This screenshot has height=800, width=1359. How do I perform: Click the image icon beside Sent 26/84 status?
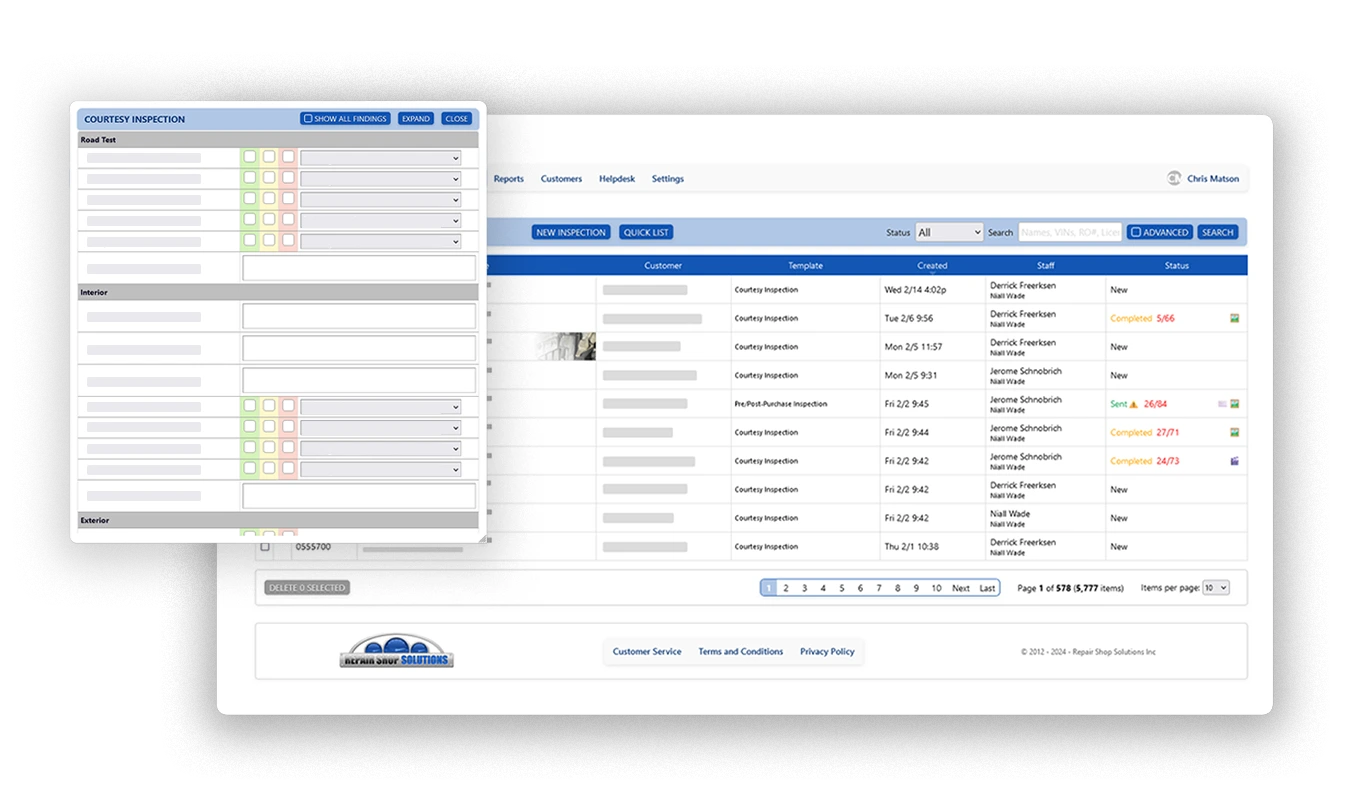point(1235,403)
